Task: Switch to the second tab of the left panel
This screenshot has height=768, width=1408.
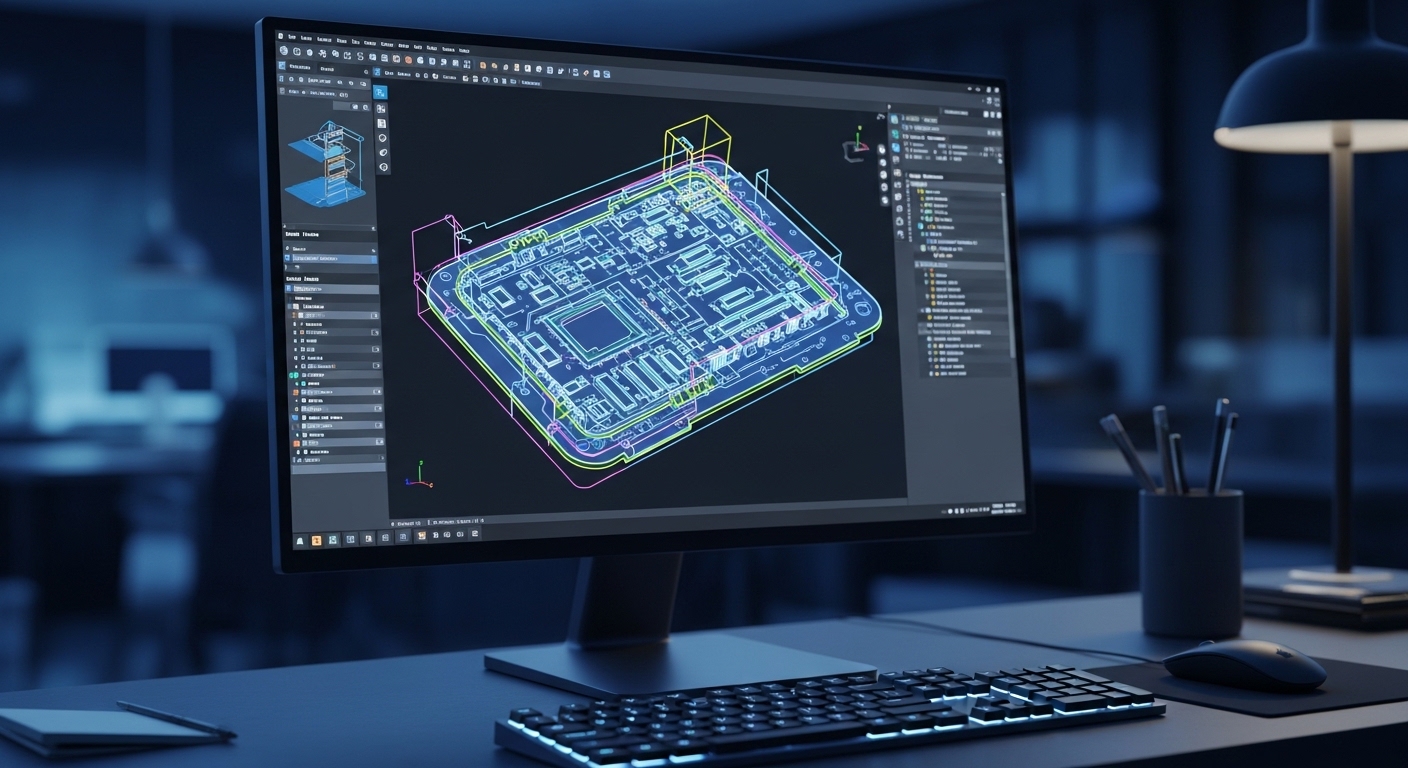Action: tap(327, 67)
